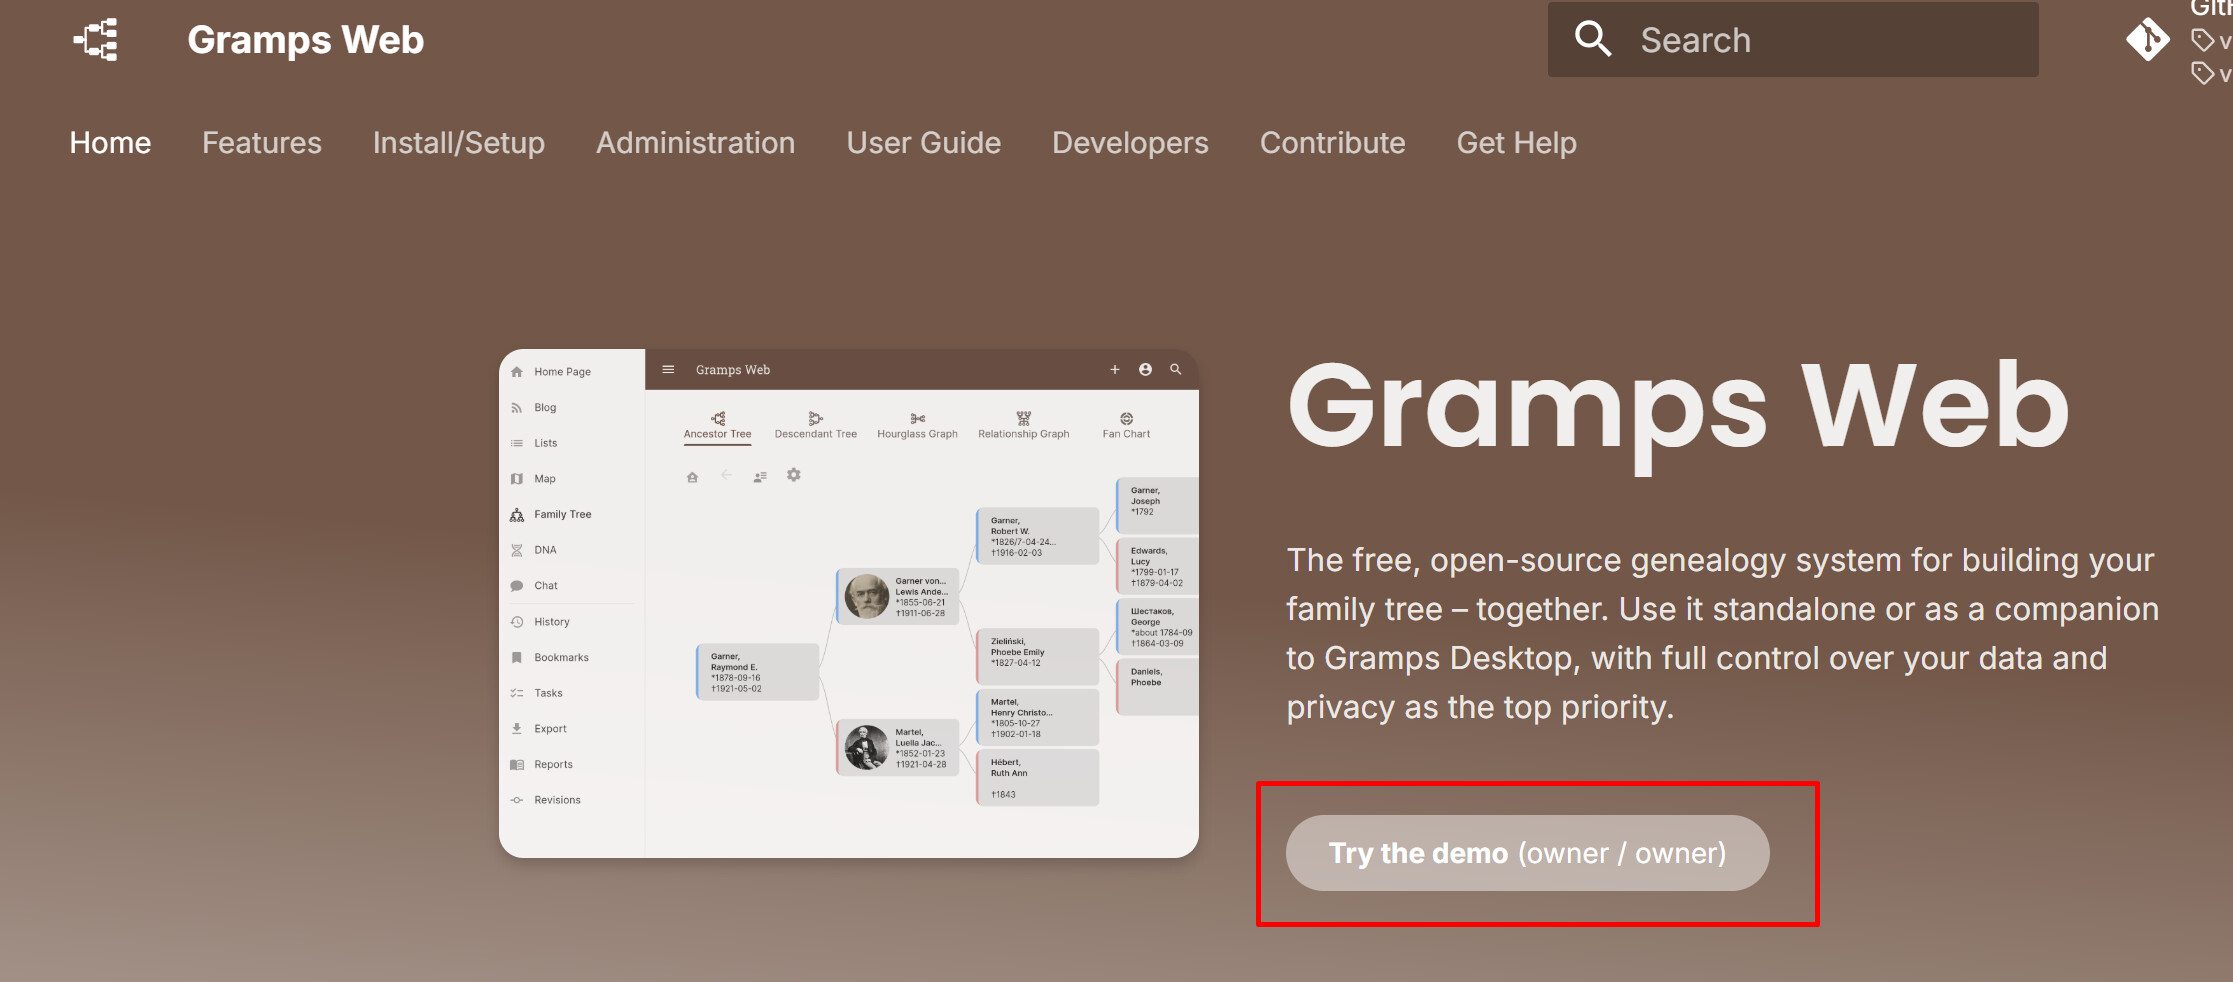Click the Garner, Raymond E. person card

pos(758,672)
